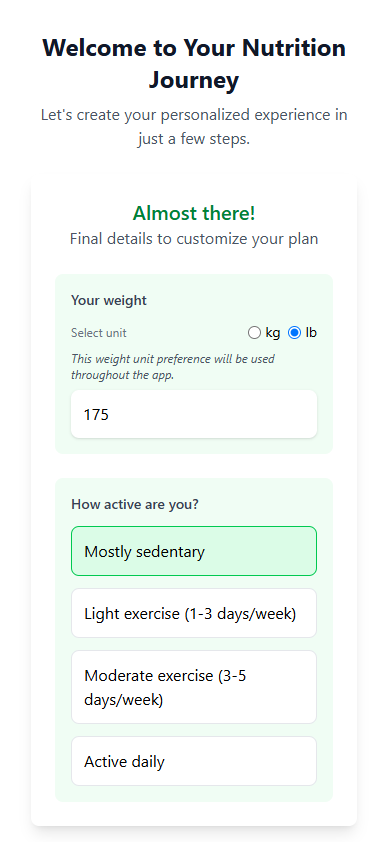Select the lb radio button

click(x=294, y=333)
